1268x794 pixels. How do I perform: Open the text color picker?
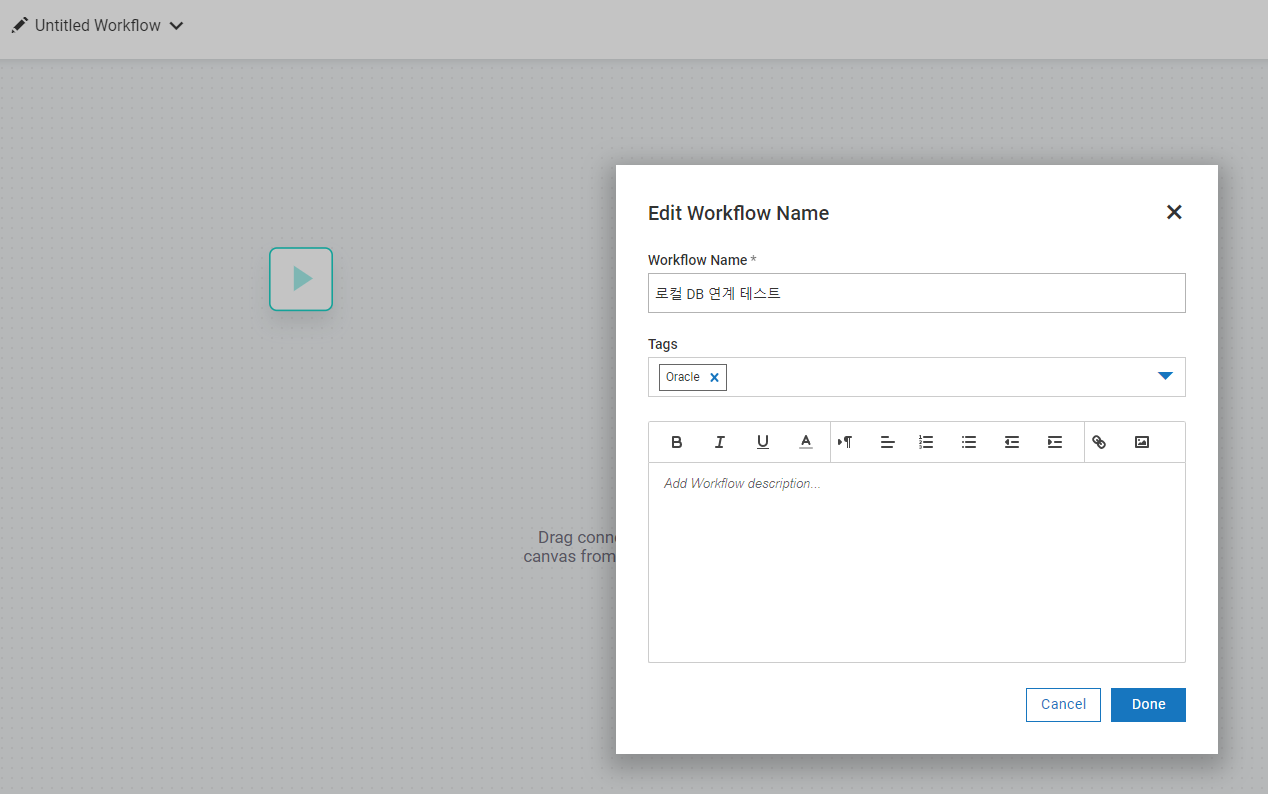tap(806, 442)
